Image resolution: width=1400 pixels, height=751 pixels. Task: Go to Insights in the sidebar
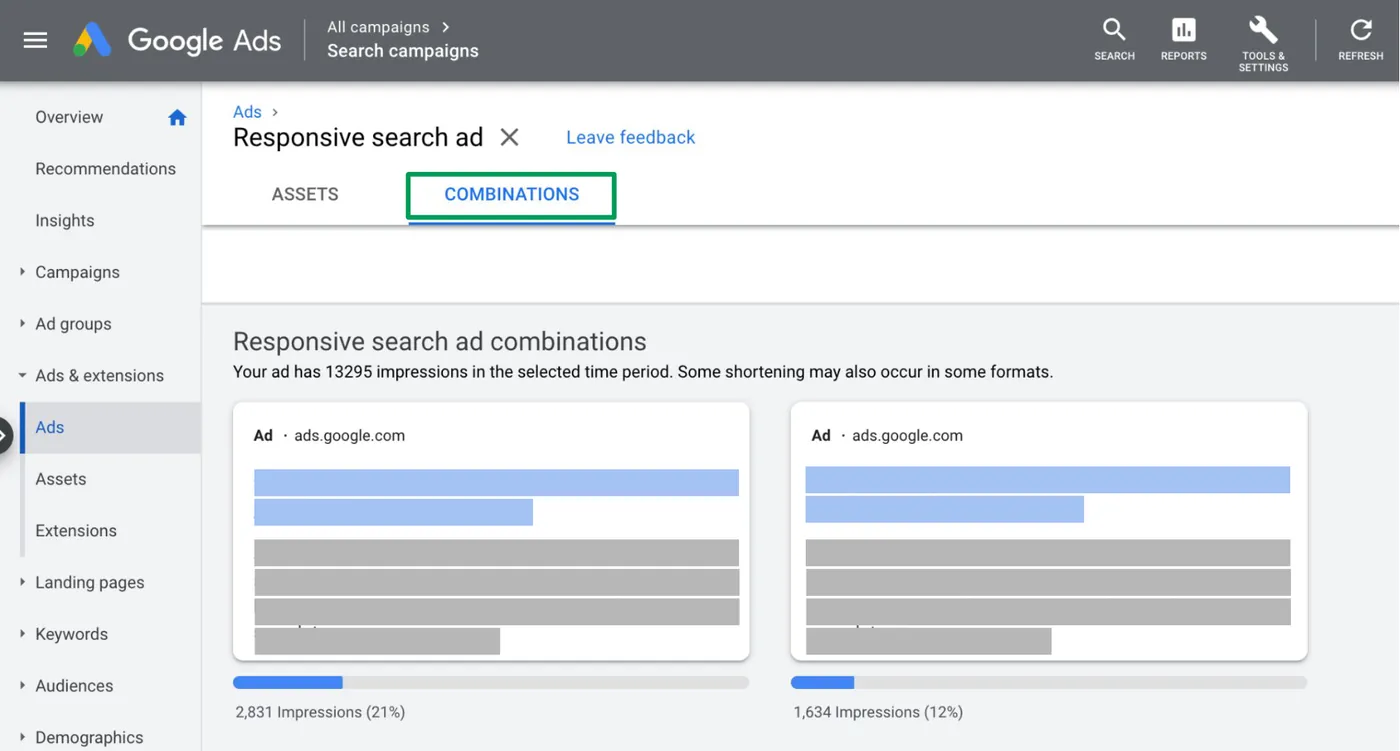click(65, 221)
